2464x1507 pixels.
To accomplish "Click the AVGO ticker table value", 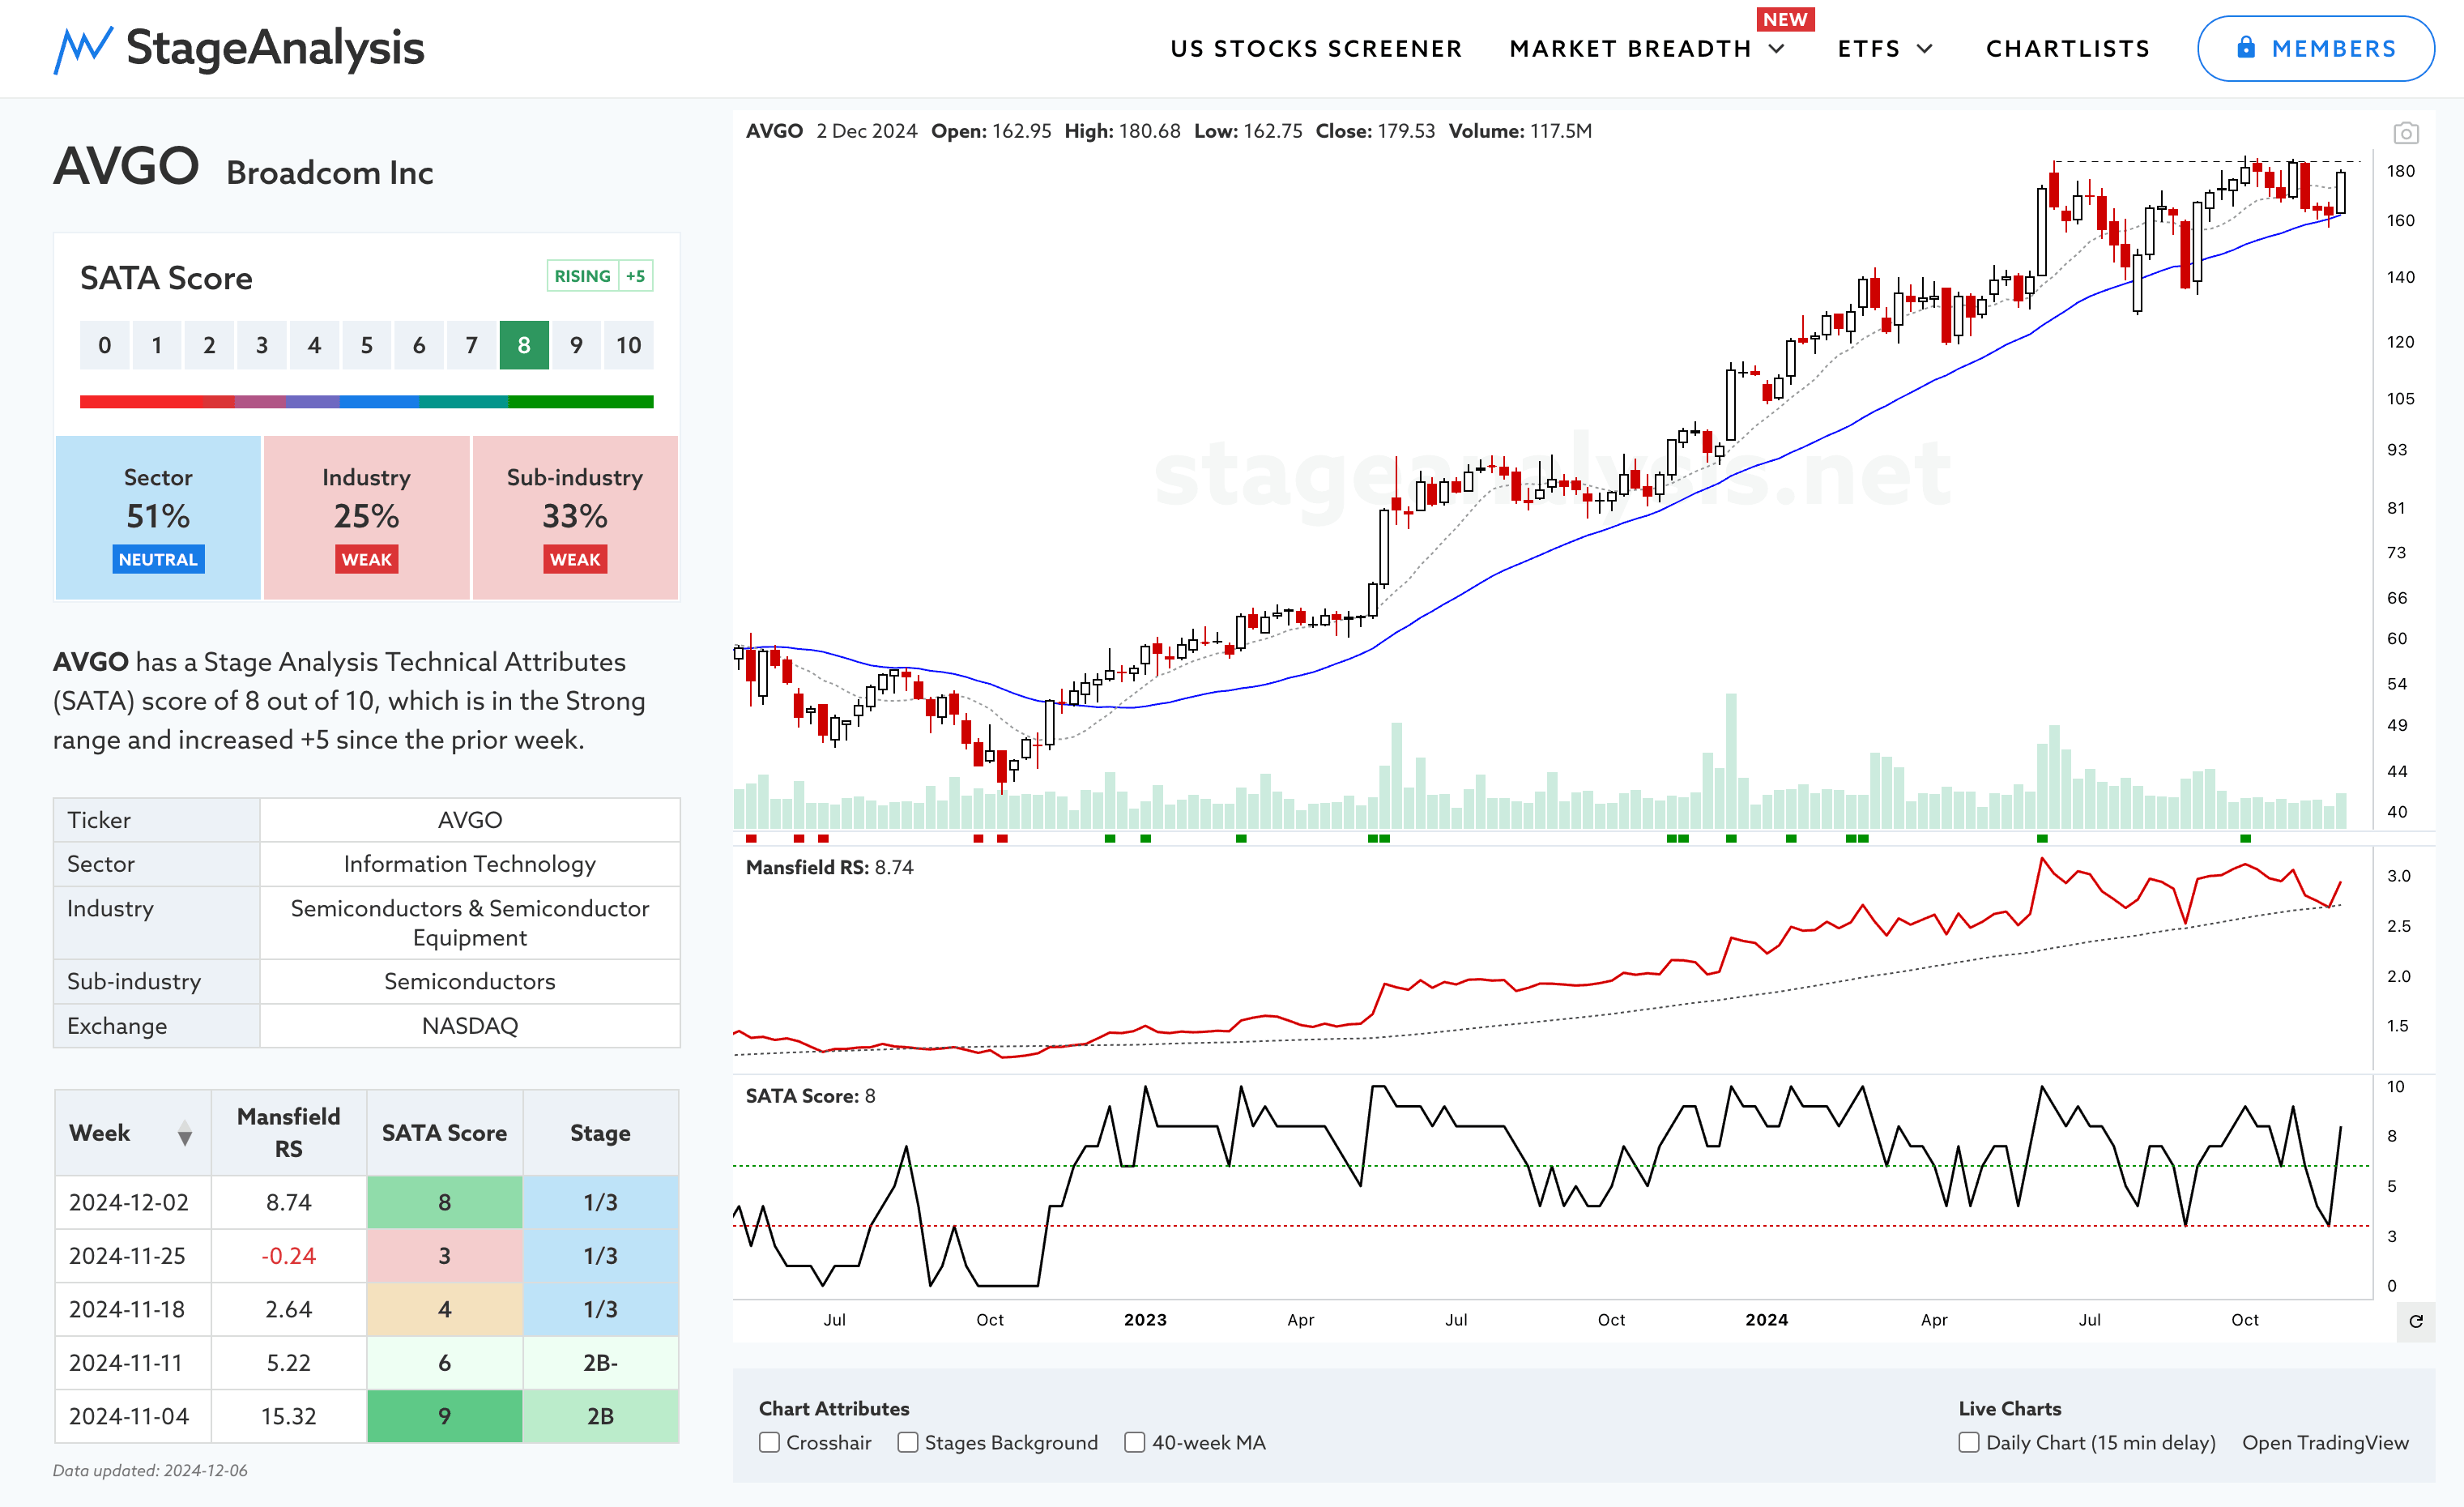I will [x=469, y=820].
